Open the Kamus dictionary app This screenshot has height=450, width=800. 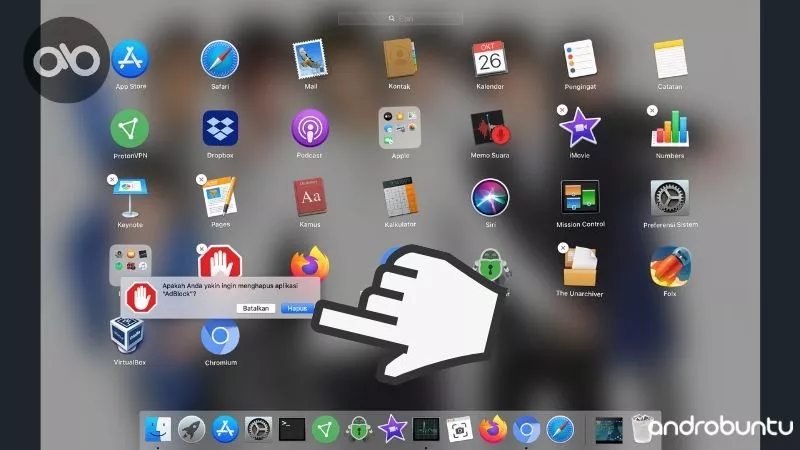pyautogui.click(x=310, y=197)
